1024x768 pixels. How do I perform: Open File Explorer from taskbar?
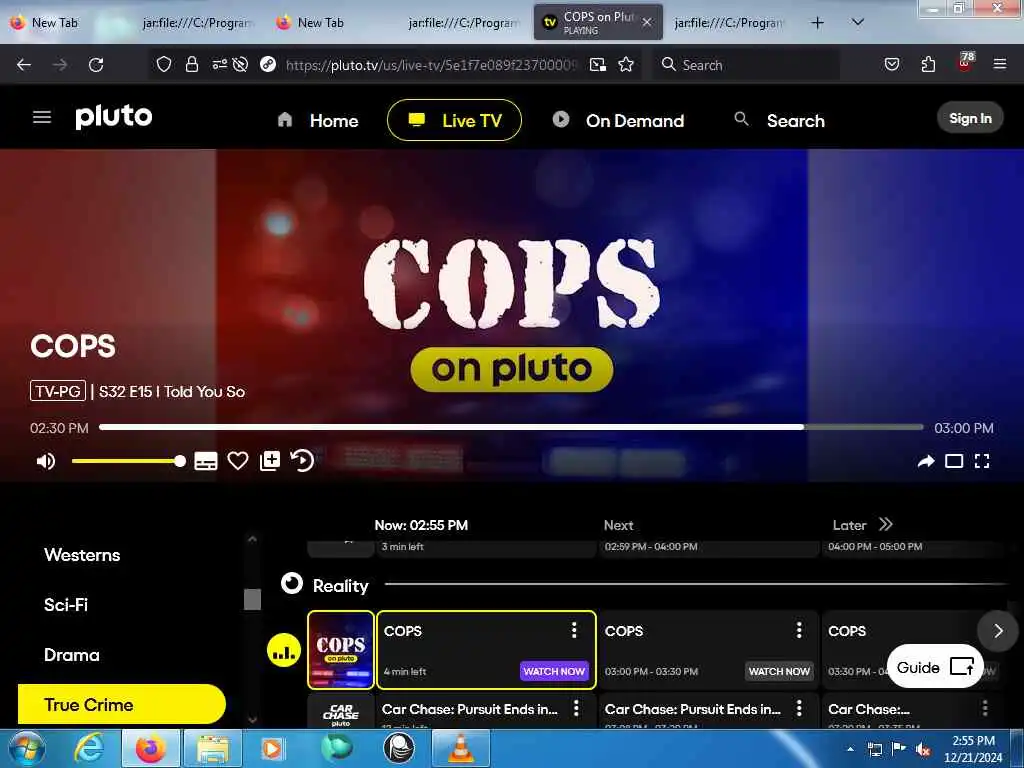tap(213, 748)
